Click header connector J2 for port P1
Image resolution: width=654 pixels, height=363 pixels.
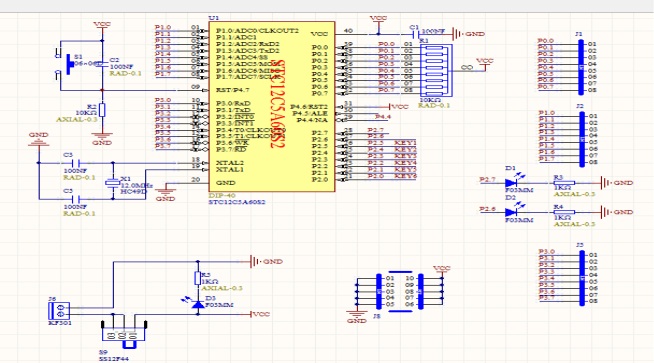581,139
